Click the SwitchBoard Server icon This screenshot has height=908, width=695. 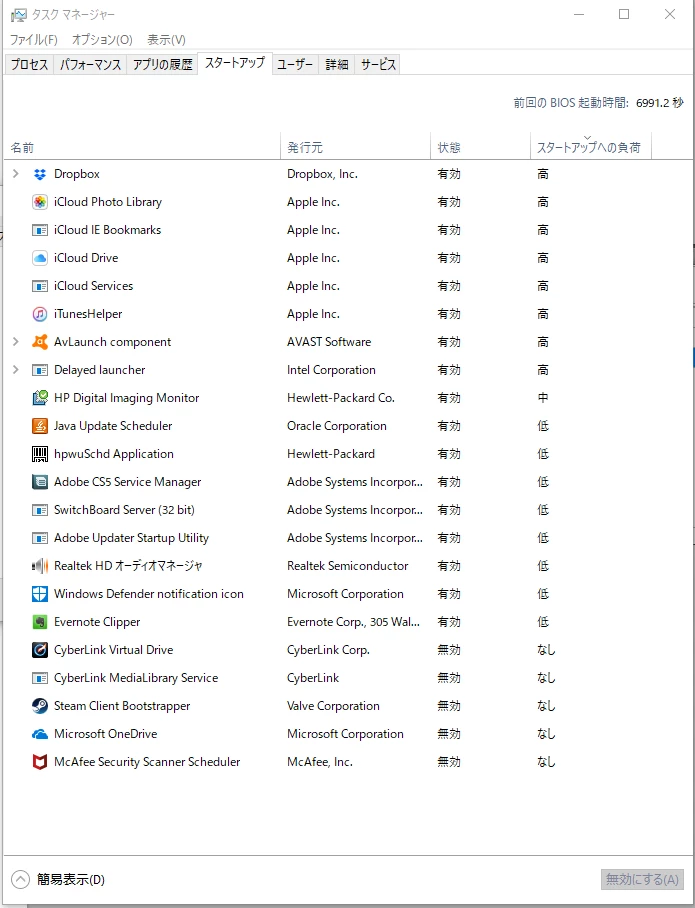39,510
